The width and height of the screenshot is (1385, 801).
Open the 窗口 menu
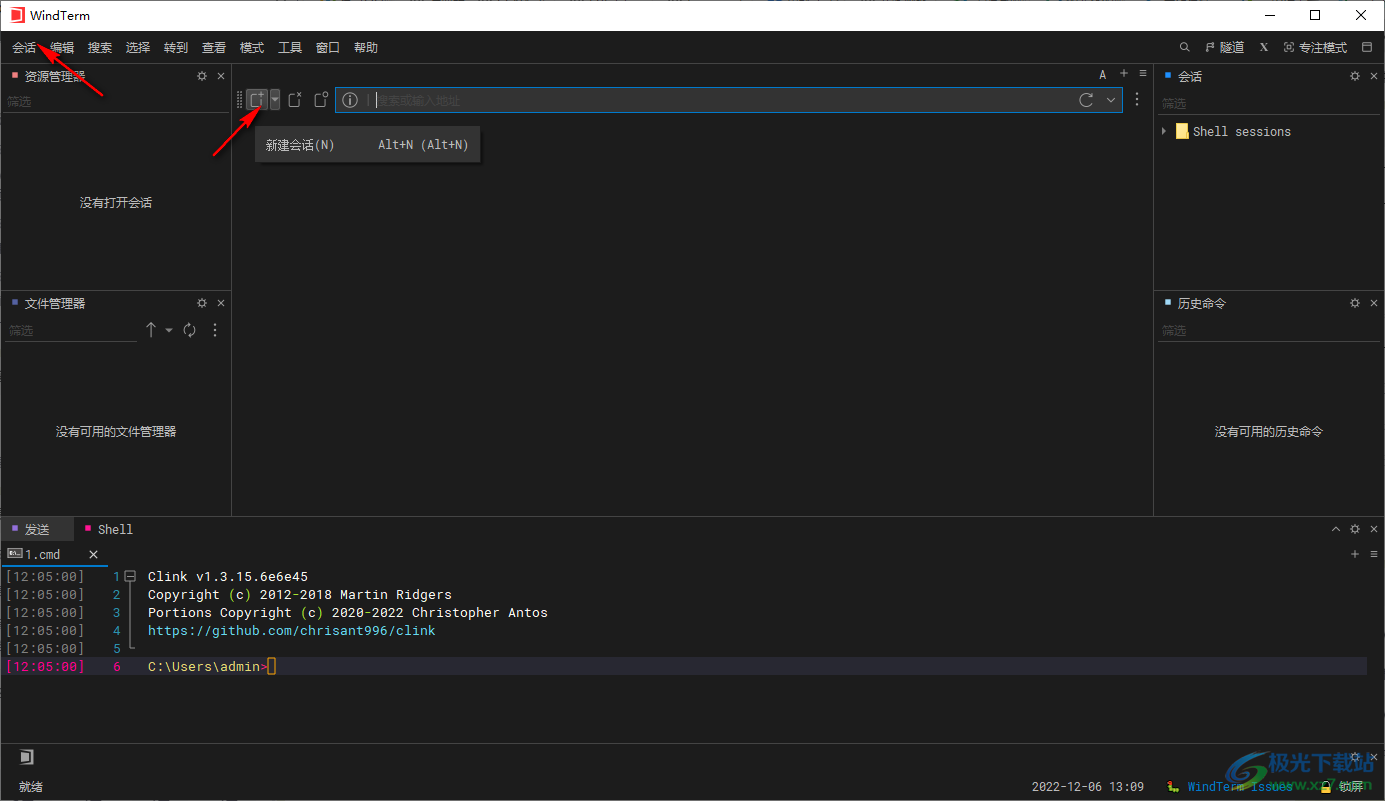(x=328, y=48)
